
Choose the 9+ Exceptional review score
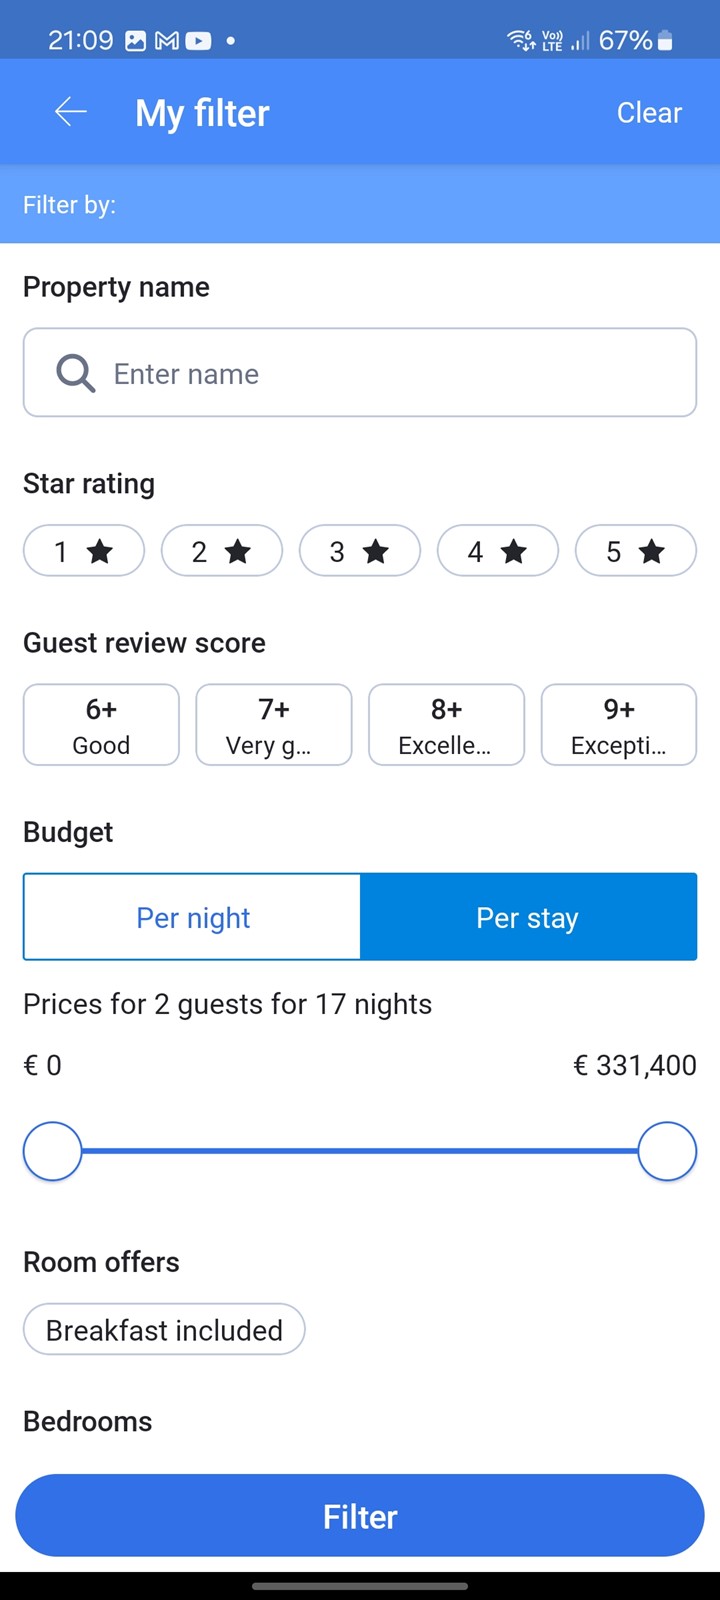[x=618, y=725]
